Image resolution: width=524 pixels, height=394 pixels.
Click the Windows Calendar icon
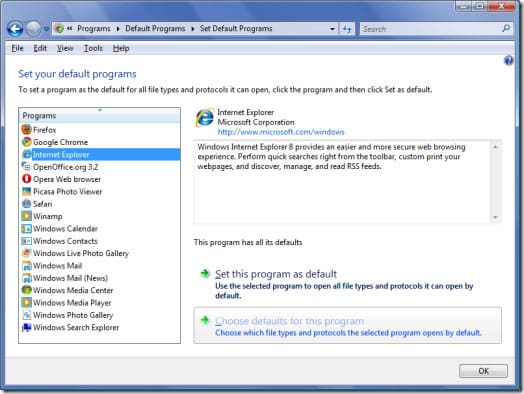pos(26,228)
